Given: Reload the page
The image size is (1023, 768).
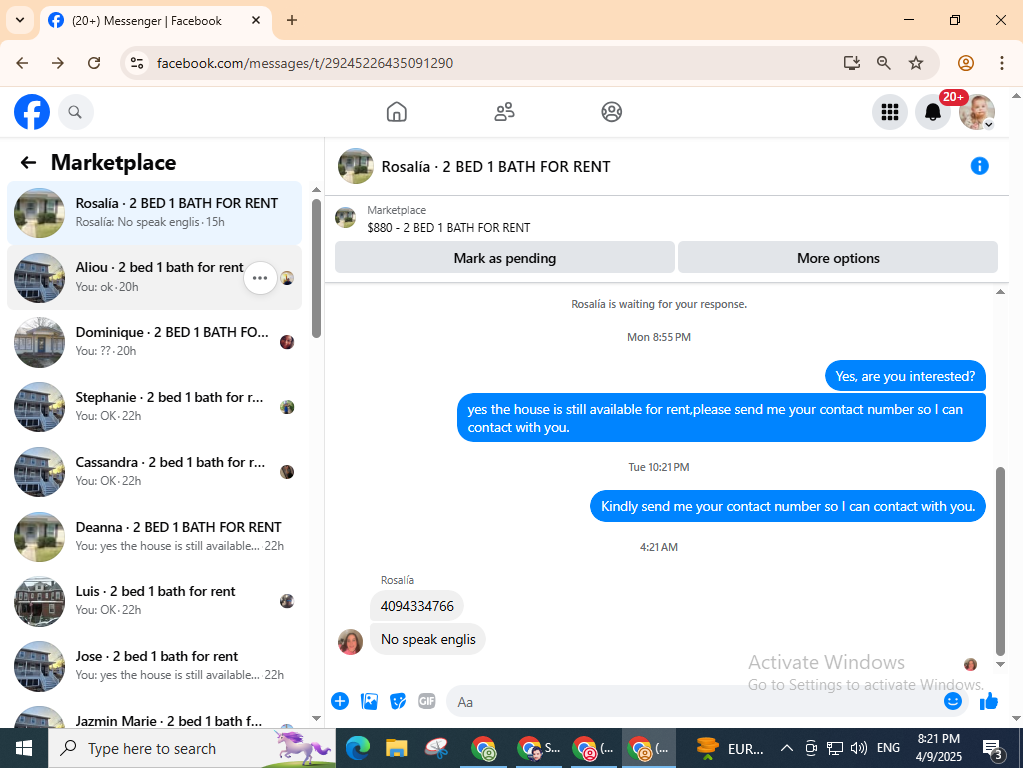Looking at the screenshot, I should point(94,63).
